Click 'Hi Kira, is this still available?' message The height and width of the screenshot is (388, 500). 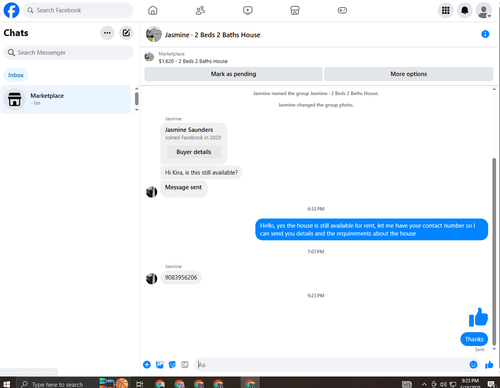click(201, 172)
